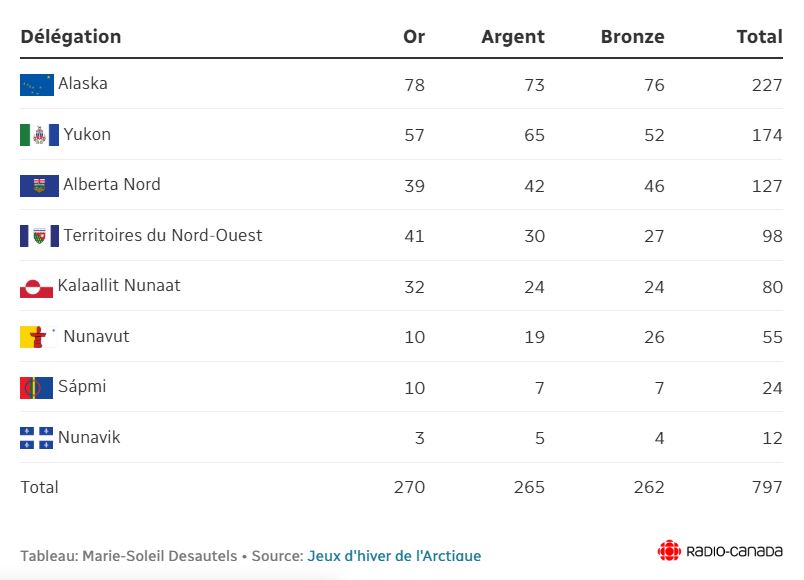Select Alaska's total of 227
The width and height of the screenshot is (804, 580).
767,85
